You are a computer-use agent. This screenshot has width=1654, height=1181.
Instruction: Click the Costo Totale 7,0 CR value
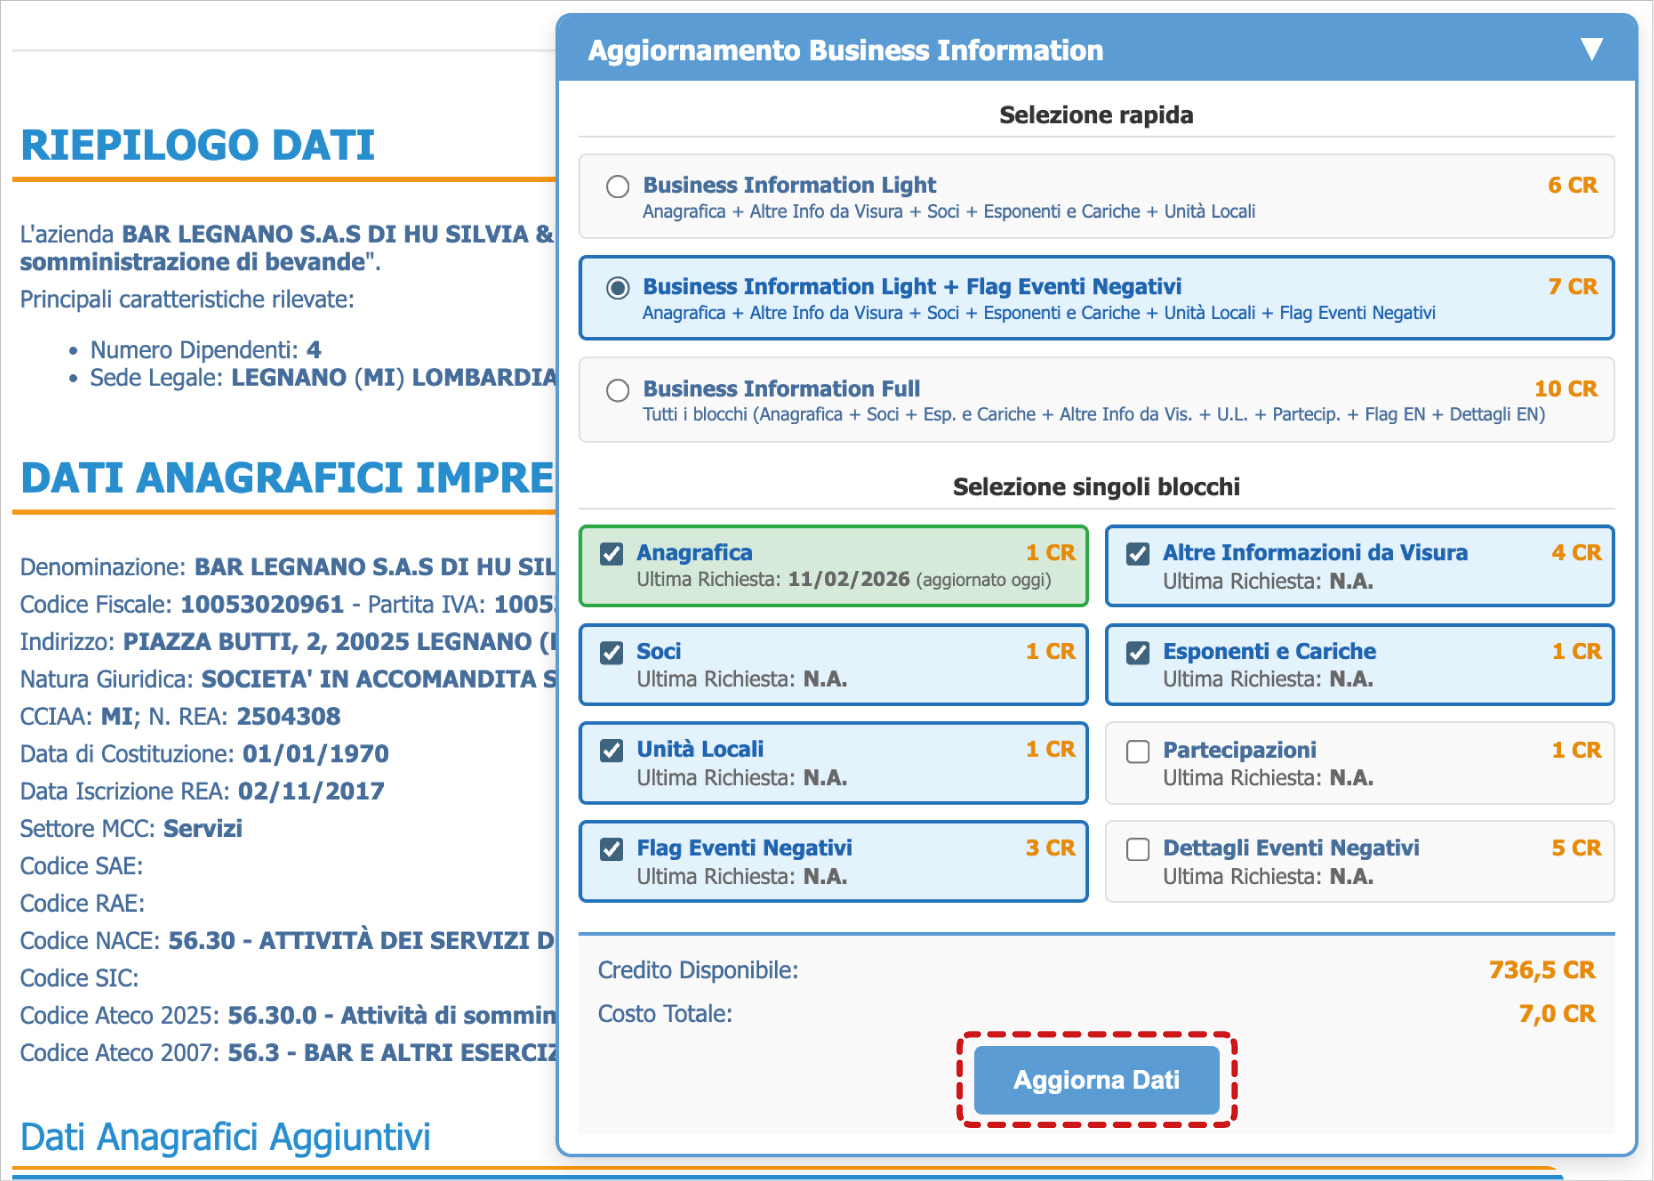1556,1014
